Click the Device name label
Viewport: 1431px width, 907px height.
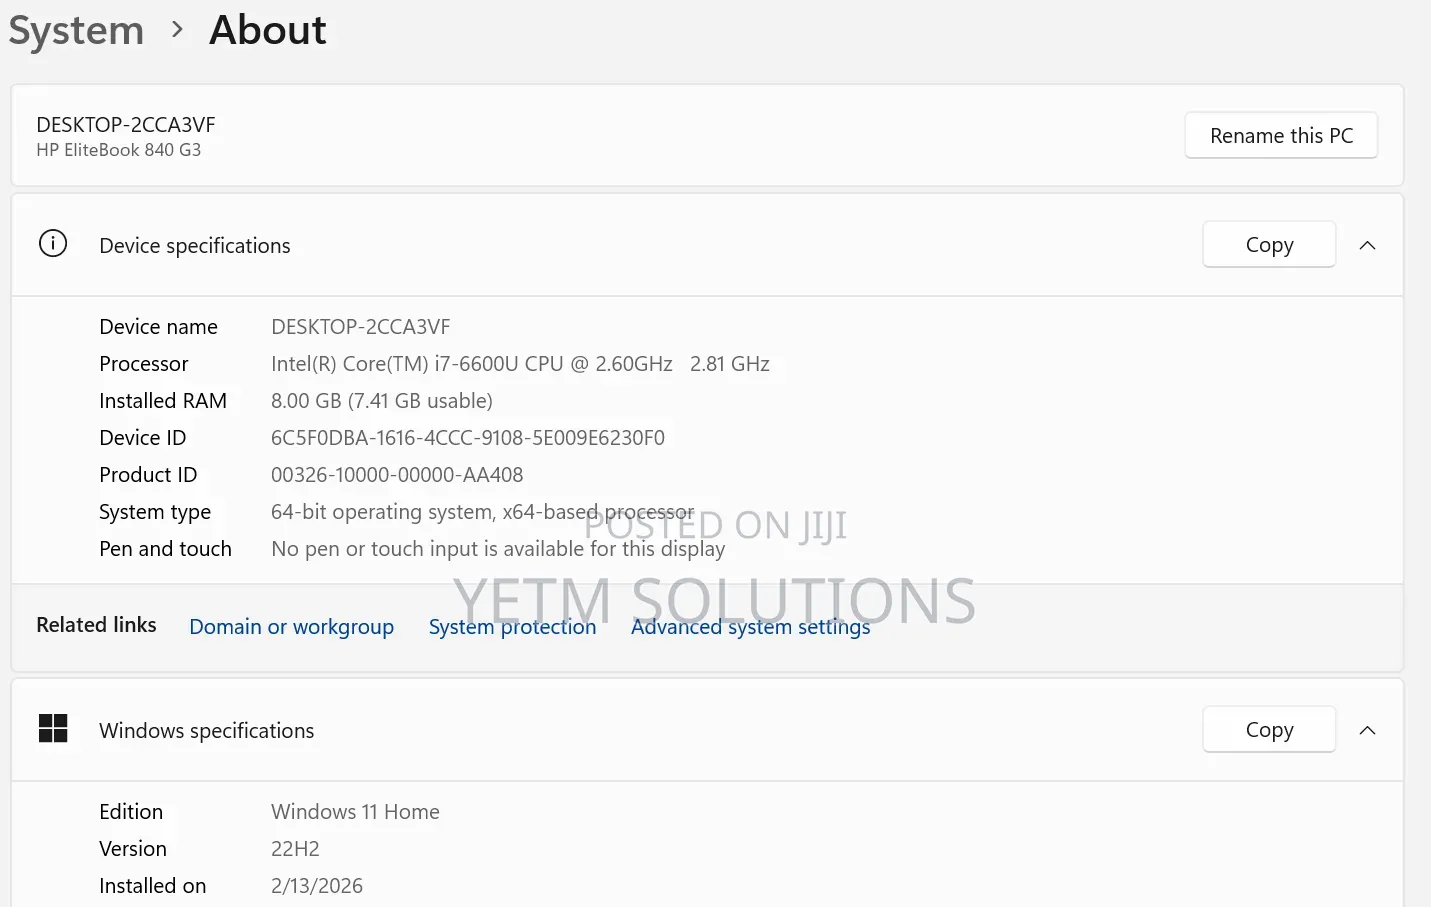[x=158, y=327]
